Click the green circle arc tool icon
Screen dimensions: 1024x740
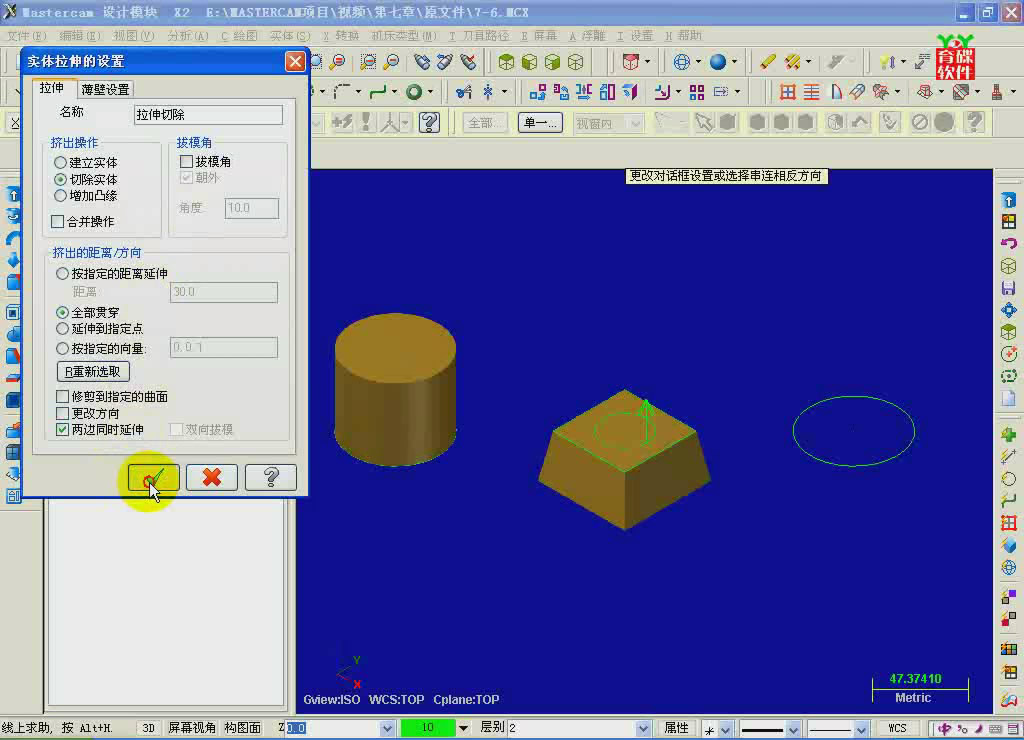(x=413, y=92)
